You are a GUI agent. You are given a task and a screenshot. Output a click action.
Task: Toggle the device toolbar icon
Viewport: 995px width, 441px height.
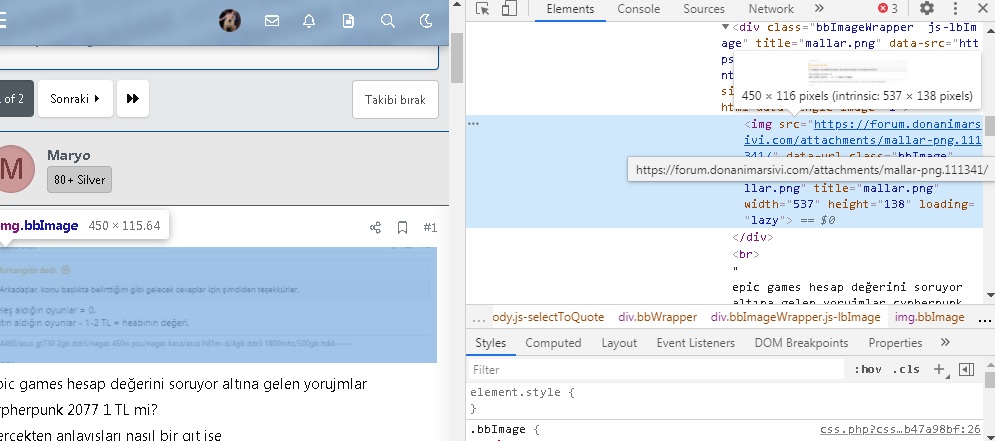click(509, 9)
